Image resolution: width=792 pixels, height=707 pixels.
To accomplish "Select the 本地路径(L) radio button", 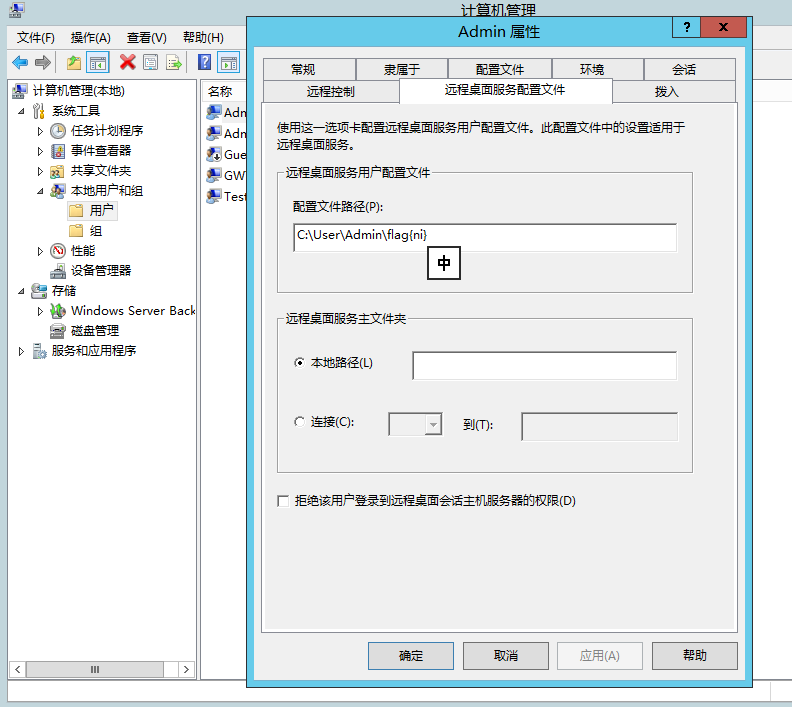I will [x=299, y=362].
